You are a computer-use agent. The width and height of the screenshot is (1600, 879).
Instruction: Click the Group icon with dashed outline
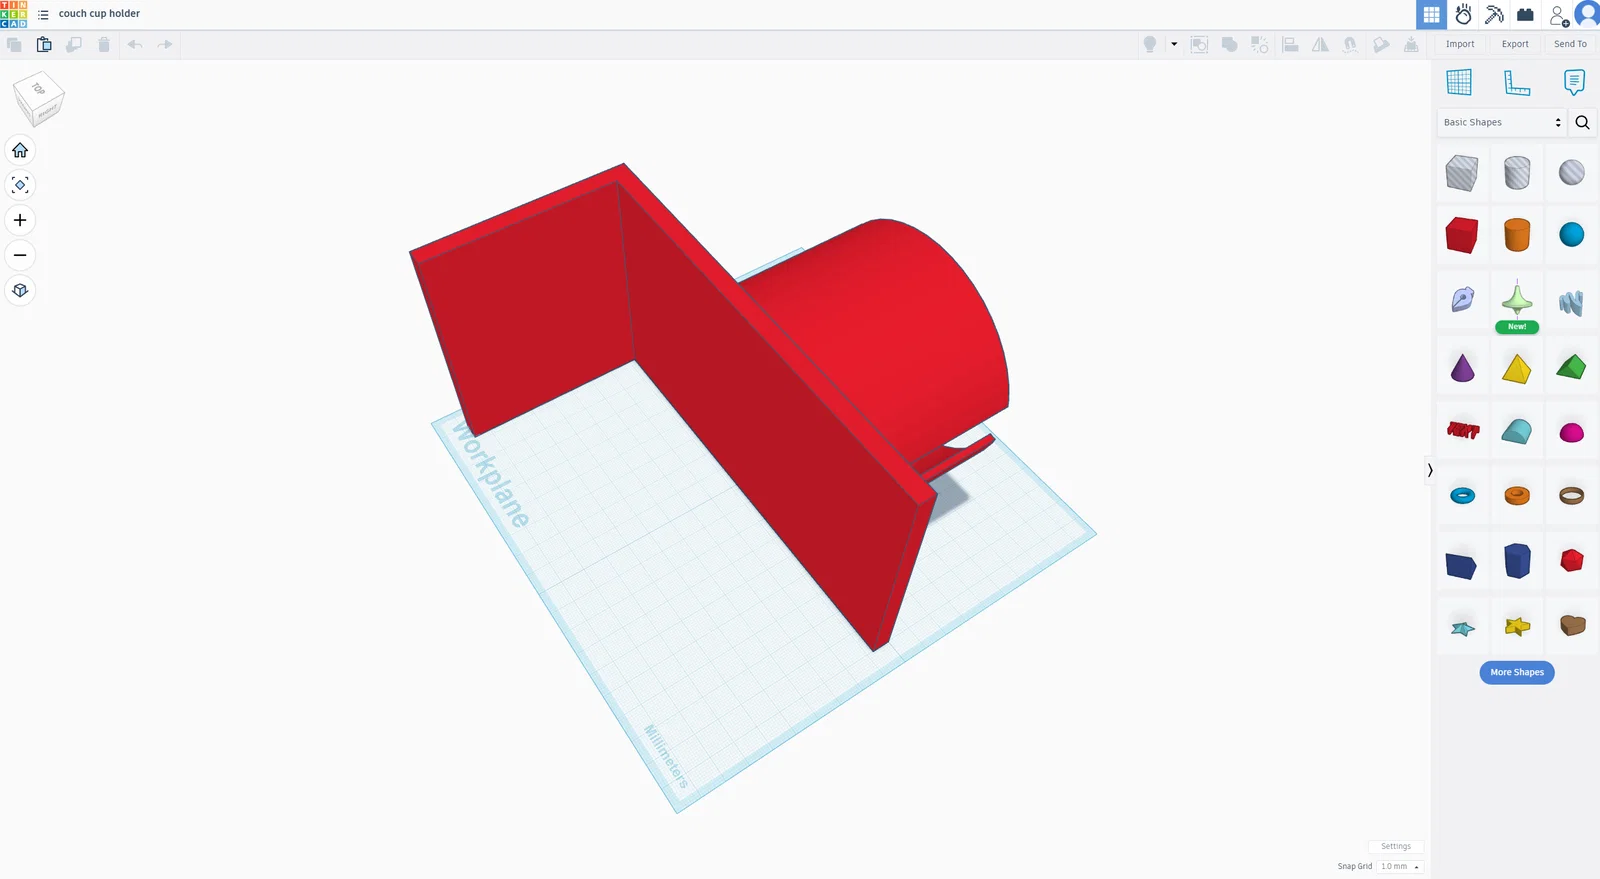(1199, 44)
